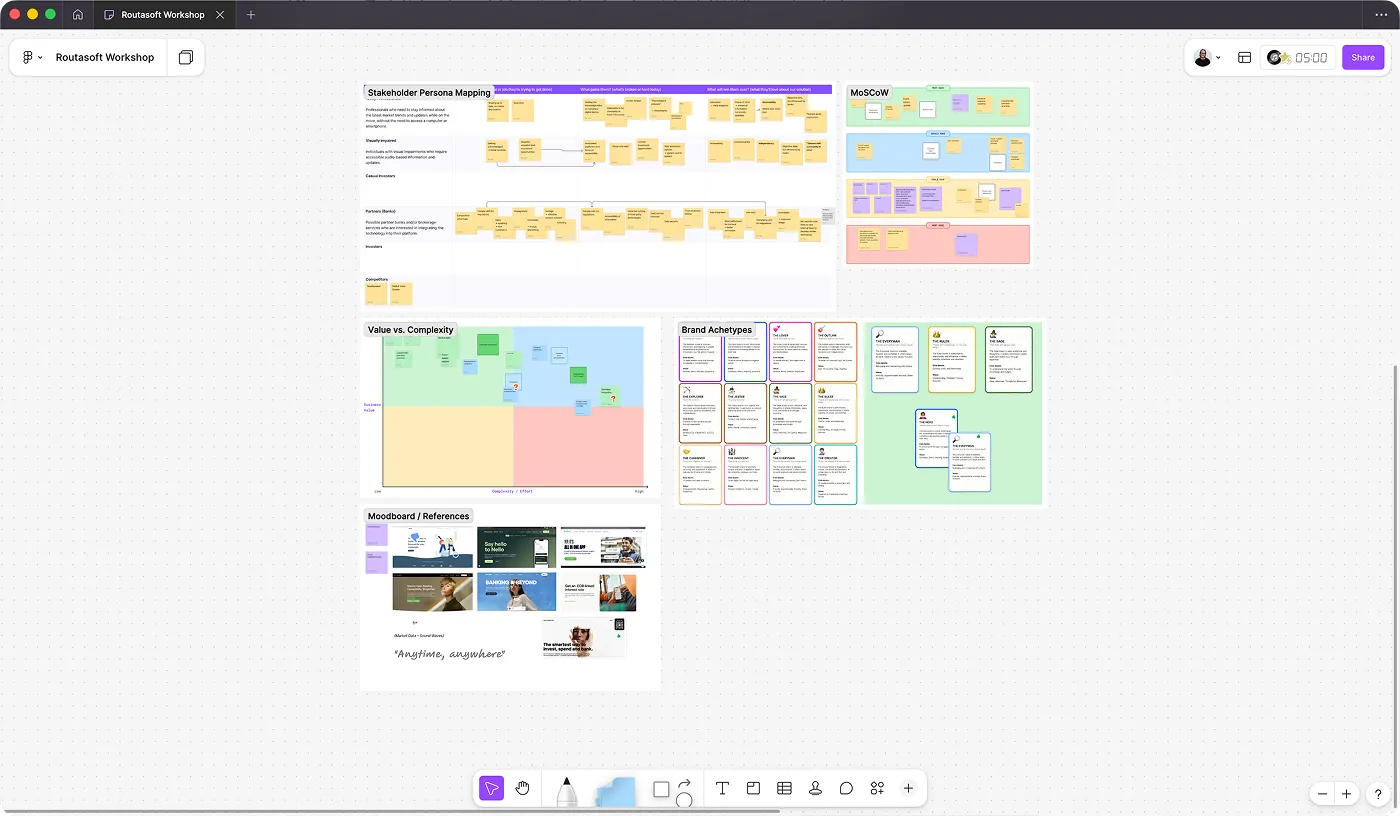Start the 05:00 timer
1400x816 pixels.
click(x=1311, y=58)
